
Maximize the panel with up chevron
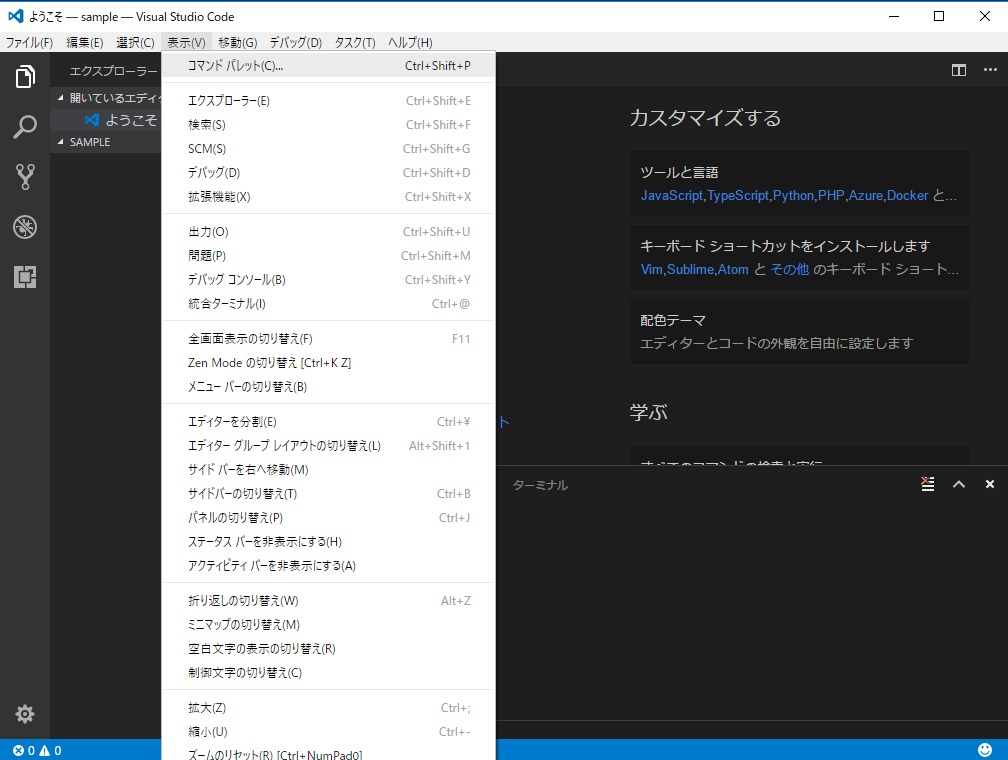958,484
